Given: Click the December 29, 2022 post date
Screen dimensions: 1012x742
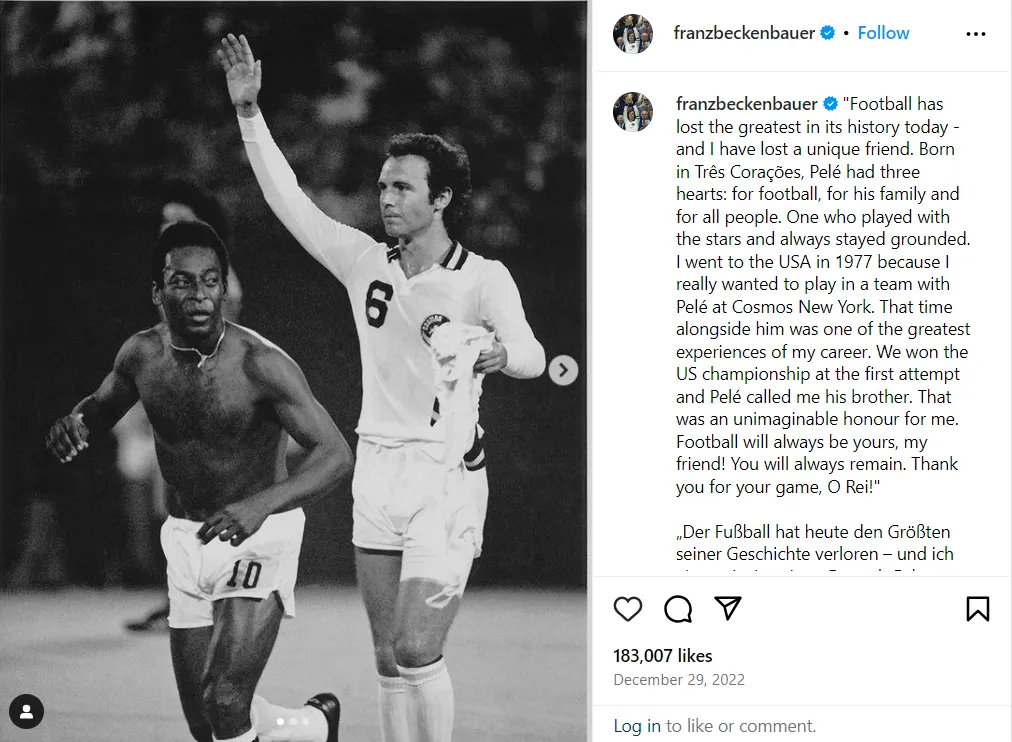Looking at the screenshot, I should click(x=679, y=680).
